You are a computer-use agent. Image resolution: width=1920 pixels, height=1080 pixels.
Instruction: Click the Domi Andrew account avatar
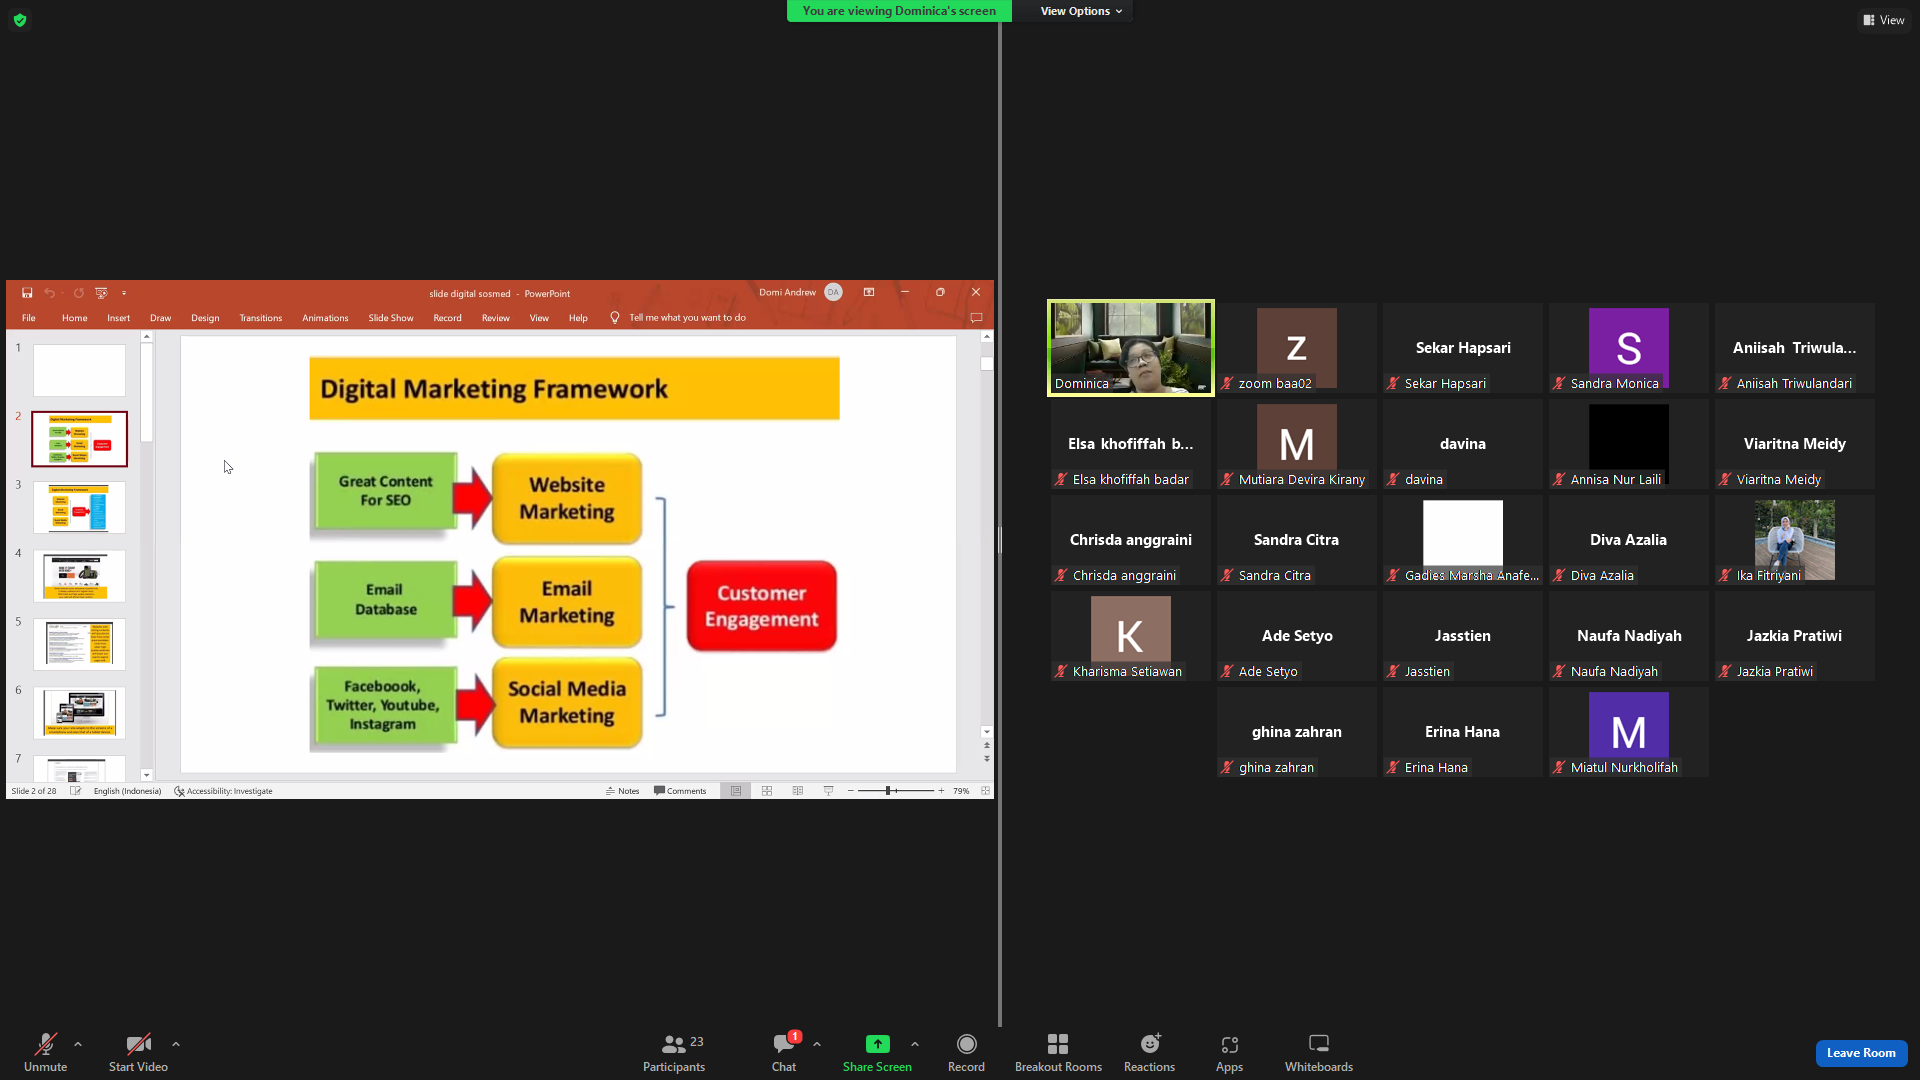tap(833, 292)
